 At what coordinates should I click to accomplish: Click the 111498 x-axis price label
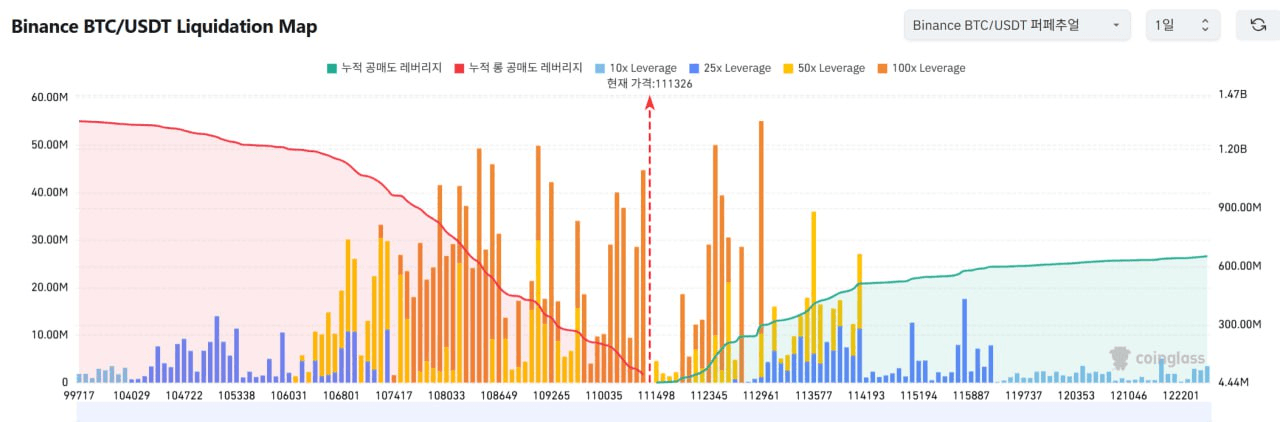(x=655, y=396)
